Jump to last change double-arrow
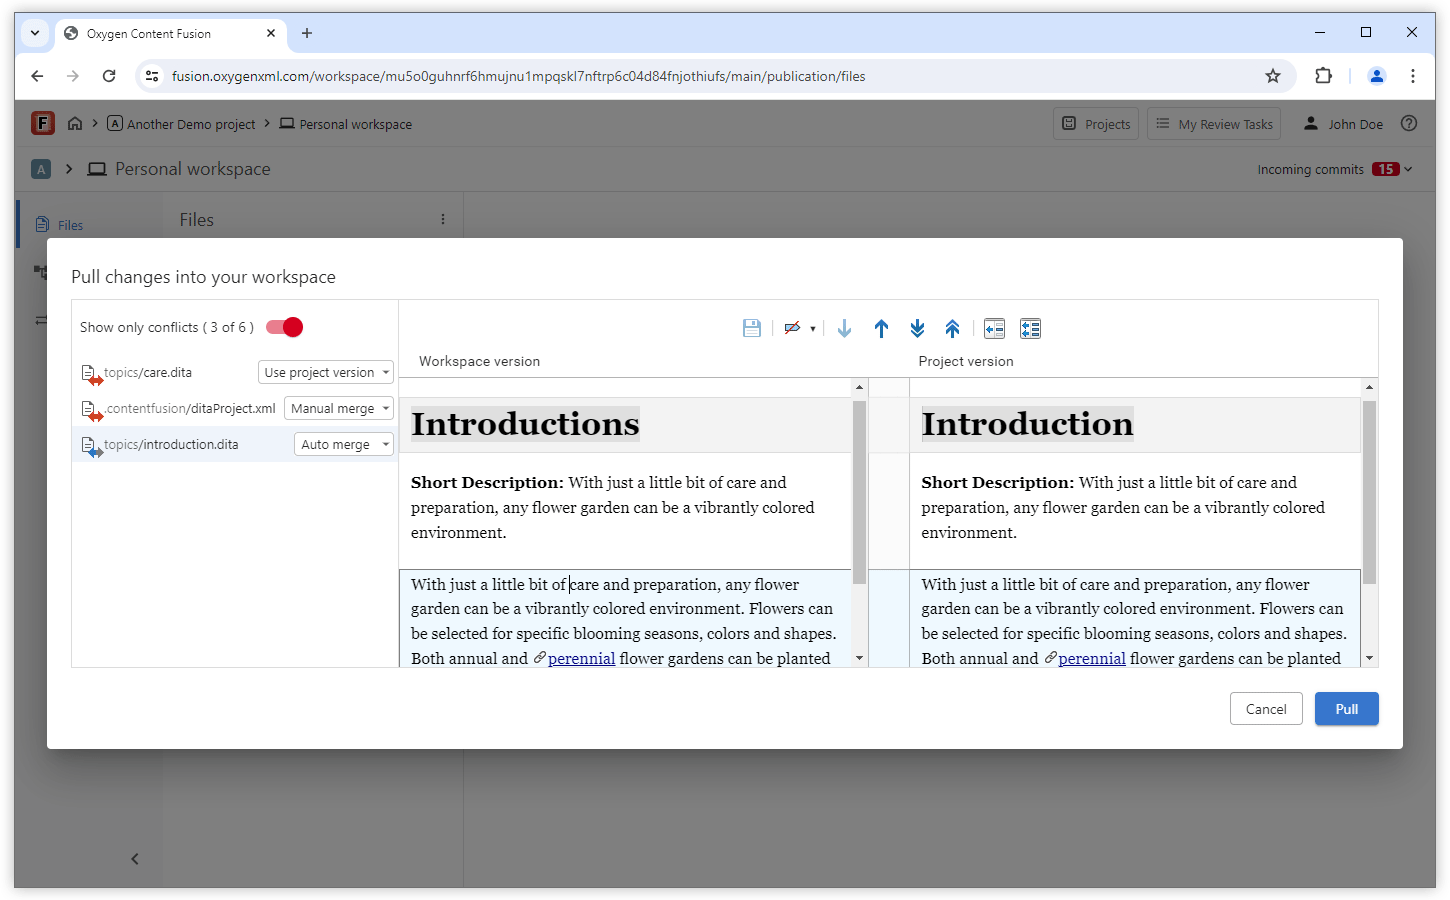The height and width of the screenshot is (900, 1450). pos(917,328)
